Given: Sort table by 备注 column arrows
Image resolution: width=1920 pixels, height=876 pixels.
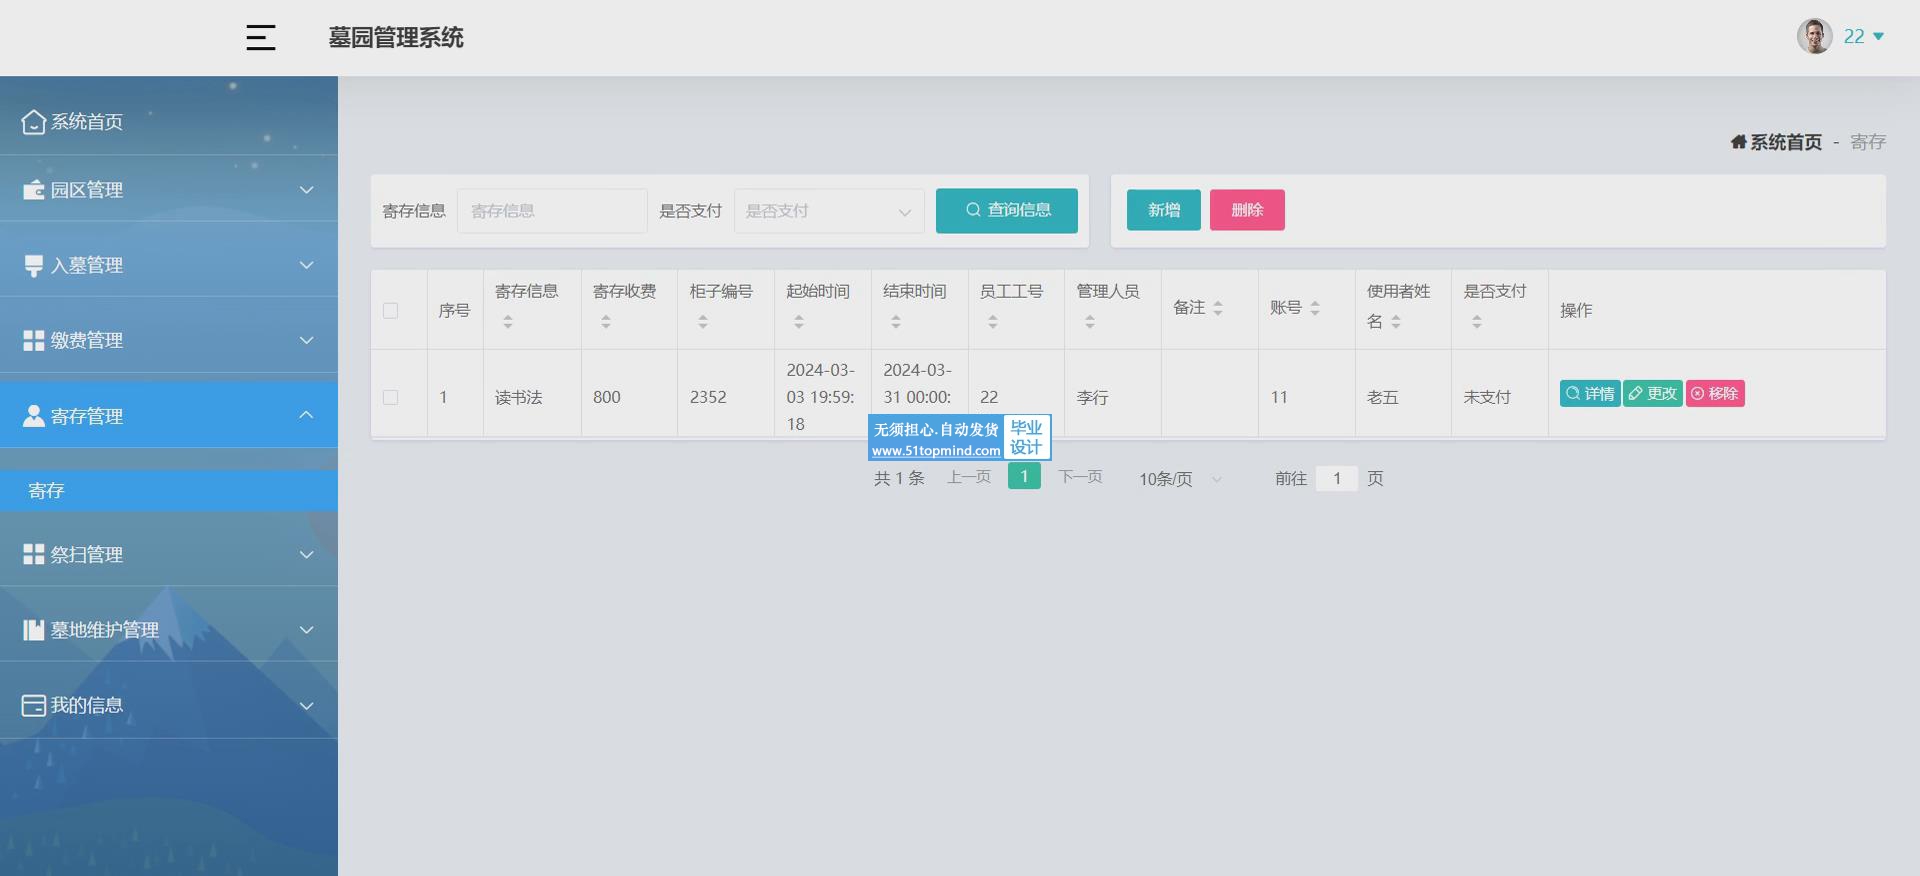Looking at the screenshot, I should pos(1218,309).
